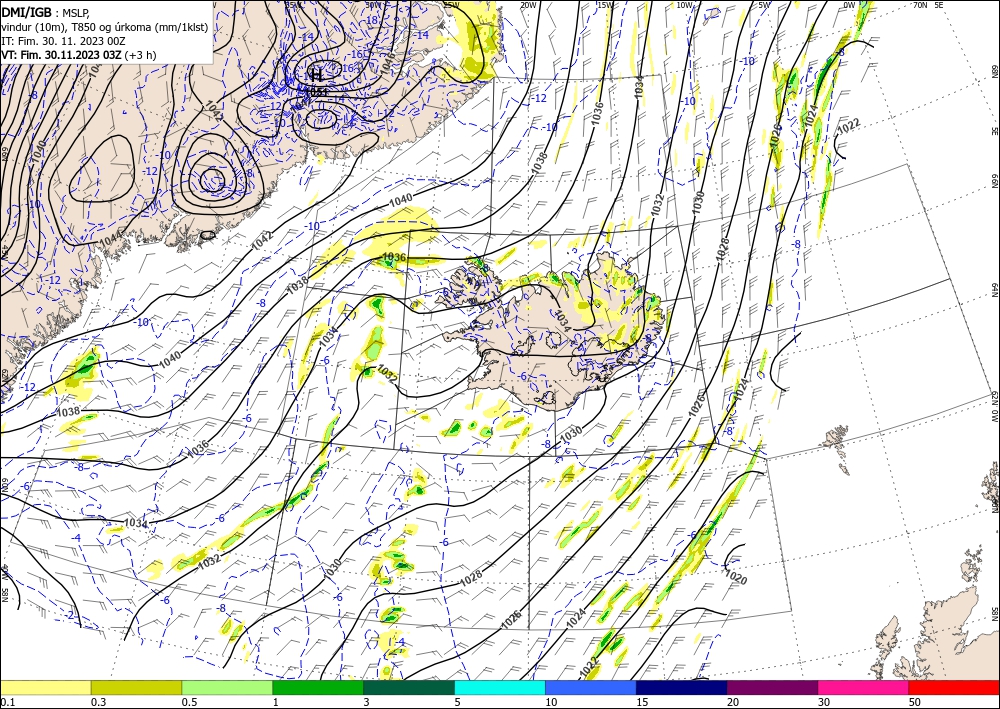Click the 20W longitude label
Image resolution: width=1000 pixels, height=709 pixels.
point(527,5)
